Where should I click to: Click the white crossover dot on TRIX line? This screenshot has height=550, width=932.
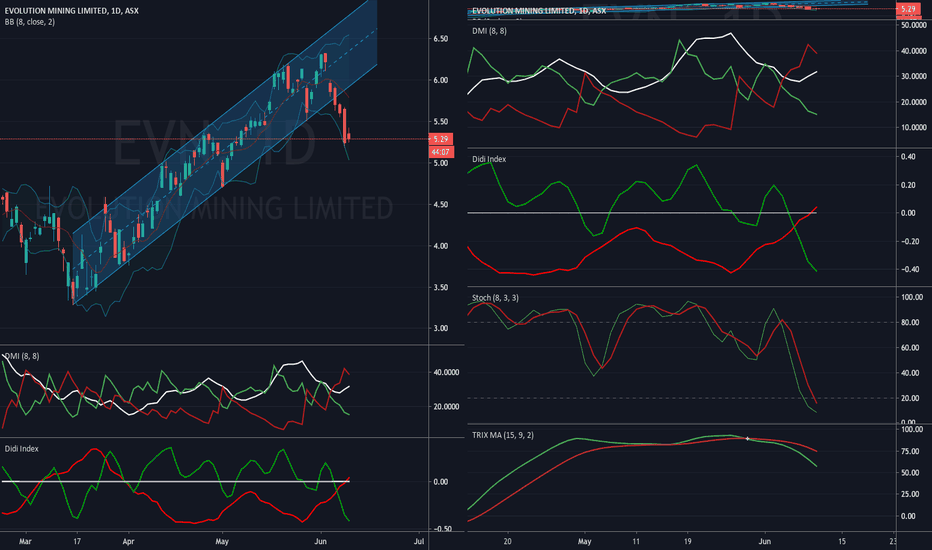(x=748, y=439)
